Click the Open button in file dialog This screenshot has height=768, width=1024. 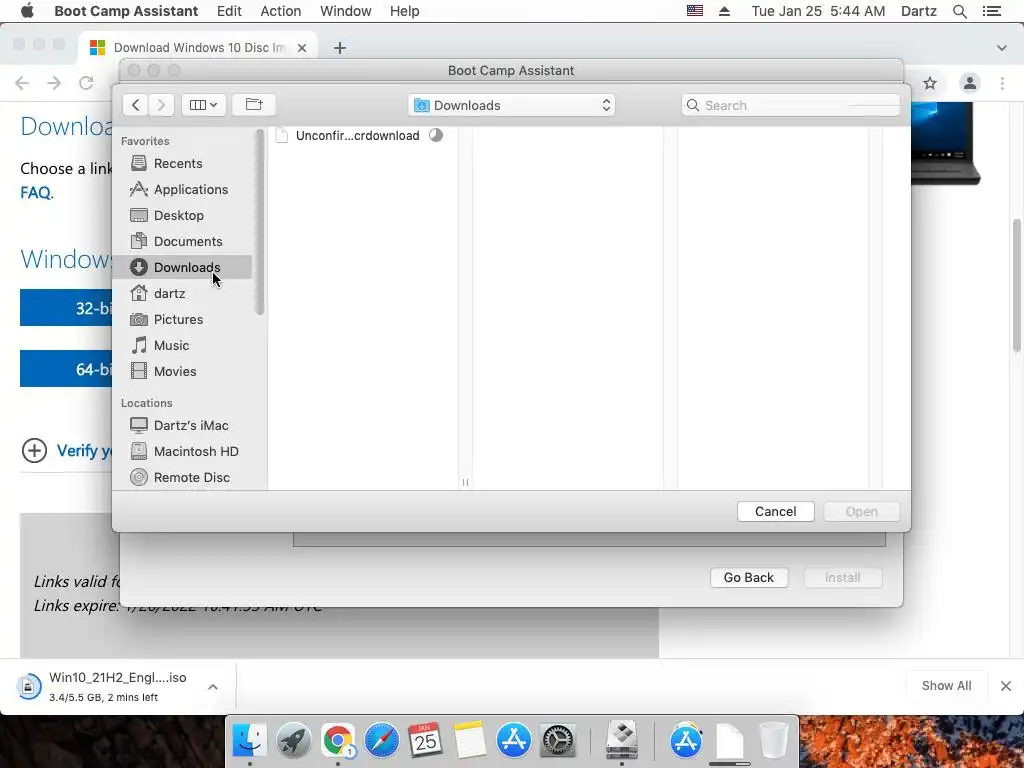[x=861, y=511]
